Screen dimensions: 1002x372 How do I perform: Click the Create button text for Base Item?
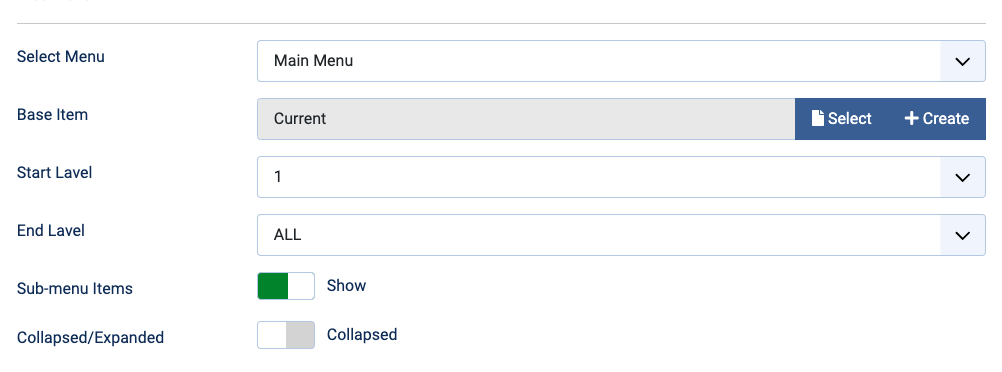pos(946,118)
